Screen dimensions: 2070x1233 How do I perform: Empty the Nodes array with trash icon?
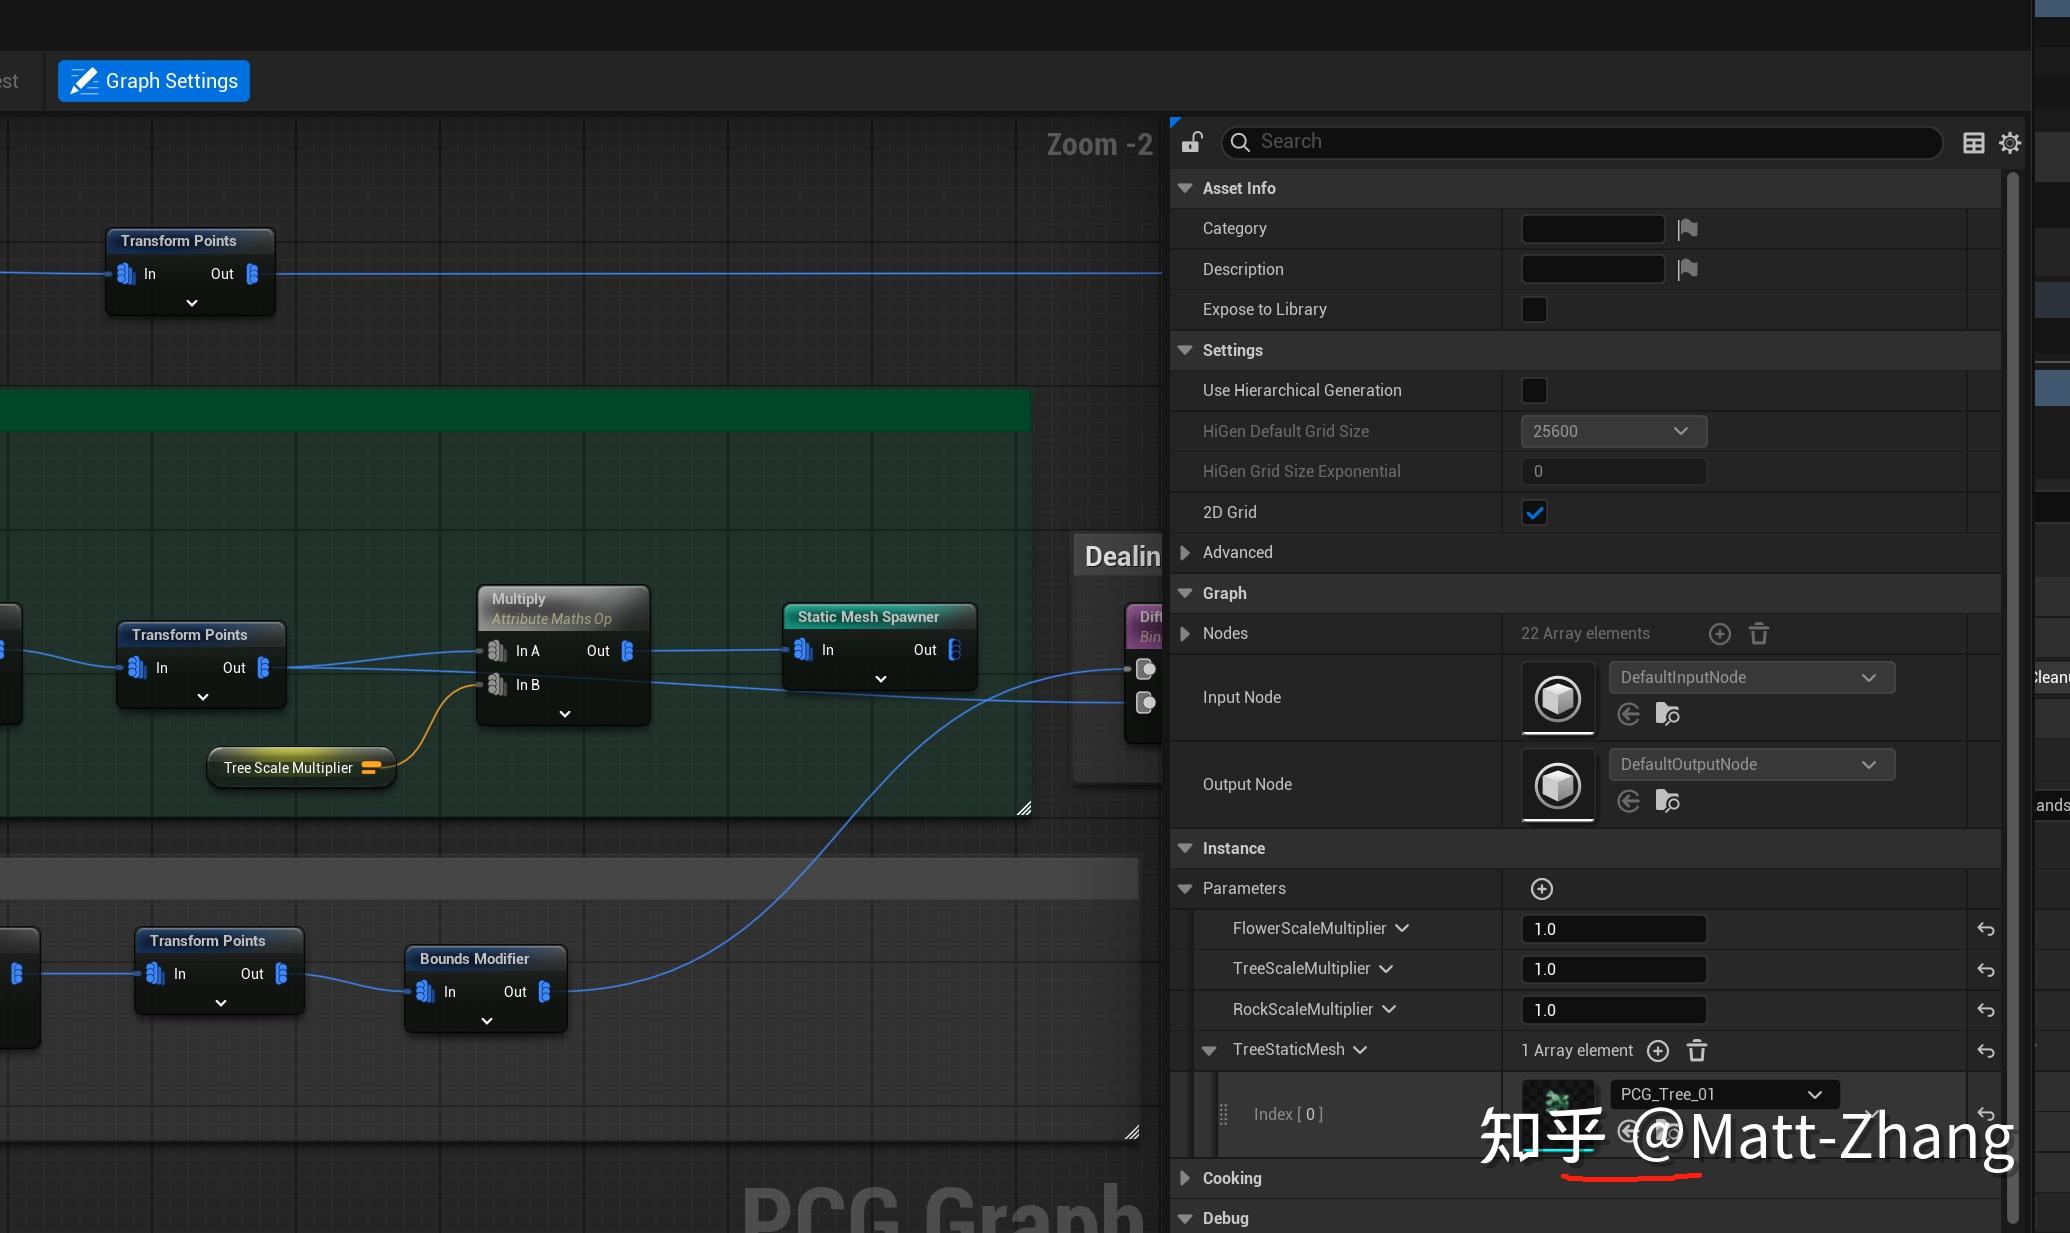pyautogui.click(x=1758, y=634)
